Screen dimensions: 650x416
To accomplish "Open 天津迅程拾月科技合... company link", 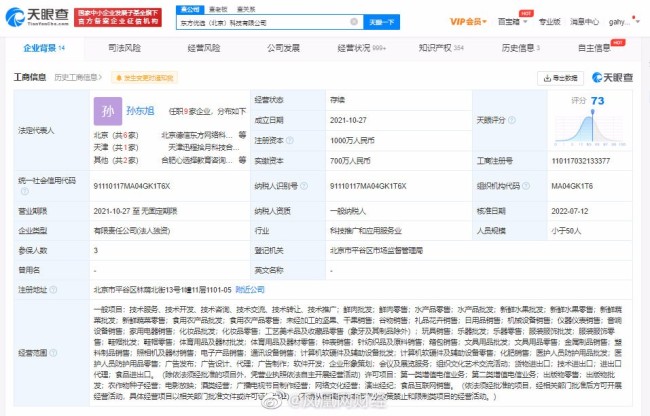I will [204, 148].
